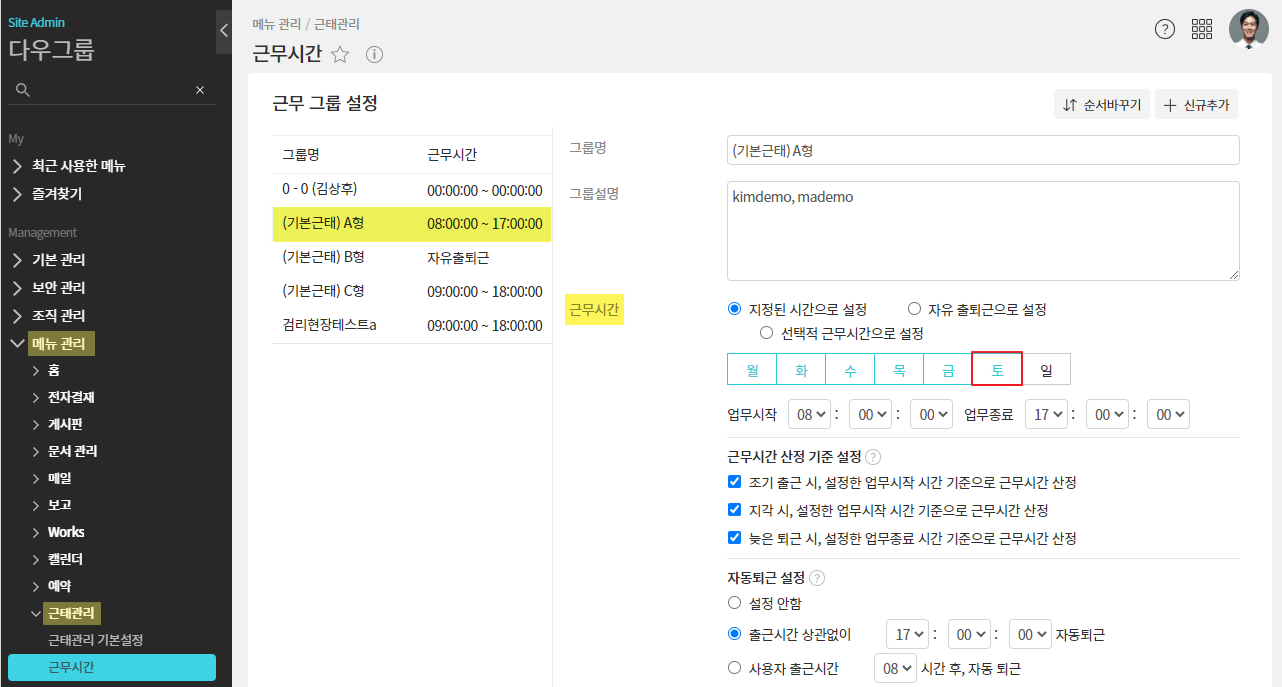
Task: Click the user profile avatar
Action: pos(1248,29)
